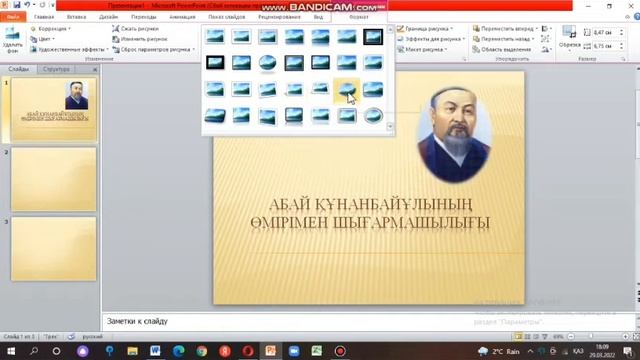Screen dimensions: 640x360
Task: Click zoom in plus button
Action: pos(626,337)
